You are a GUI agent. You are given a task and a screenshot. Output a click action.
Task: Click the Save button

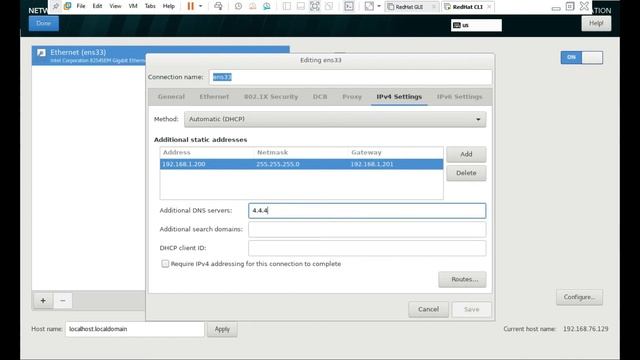[471, 309]
